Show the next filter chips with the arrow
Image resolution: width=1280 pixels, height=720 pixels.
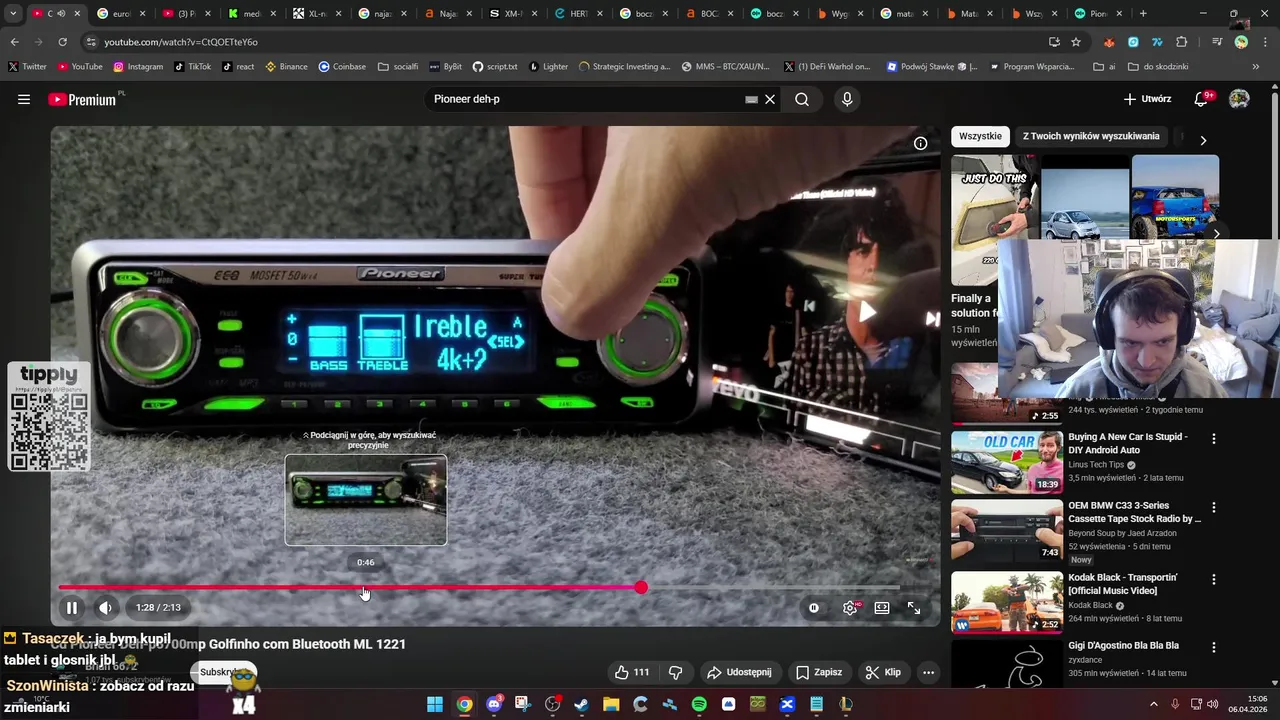1203,140
